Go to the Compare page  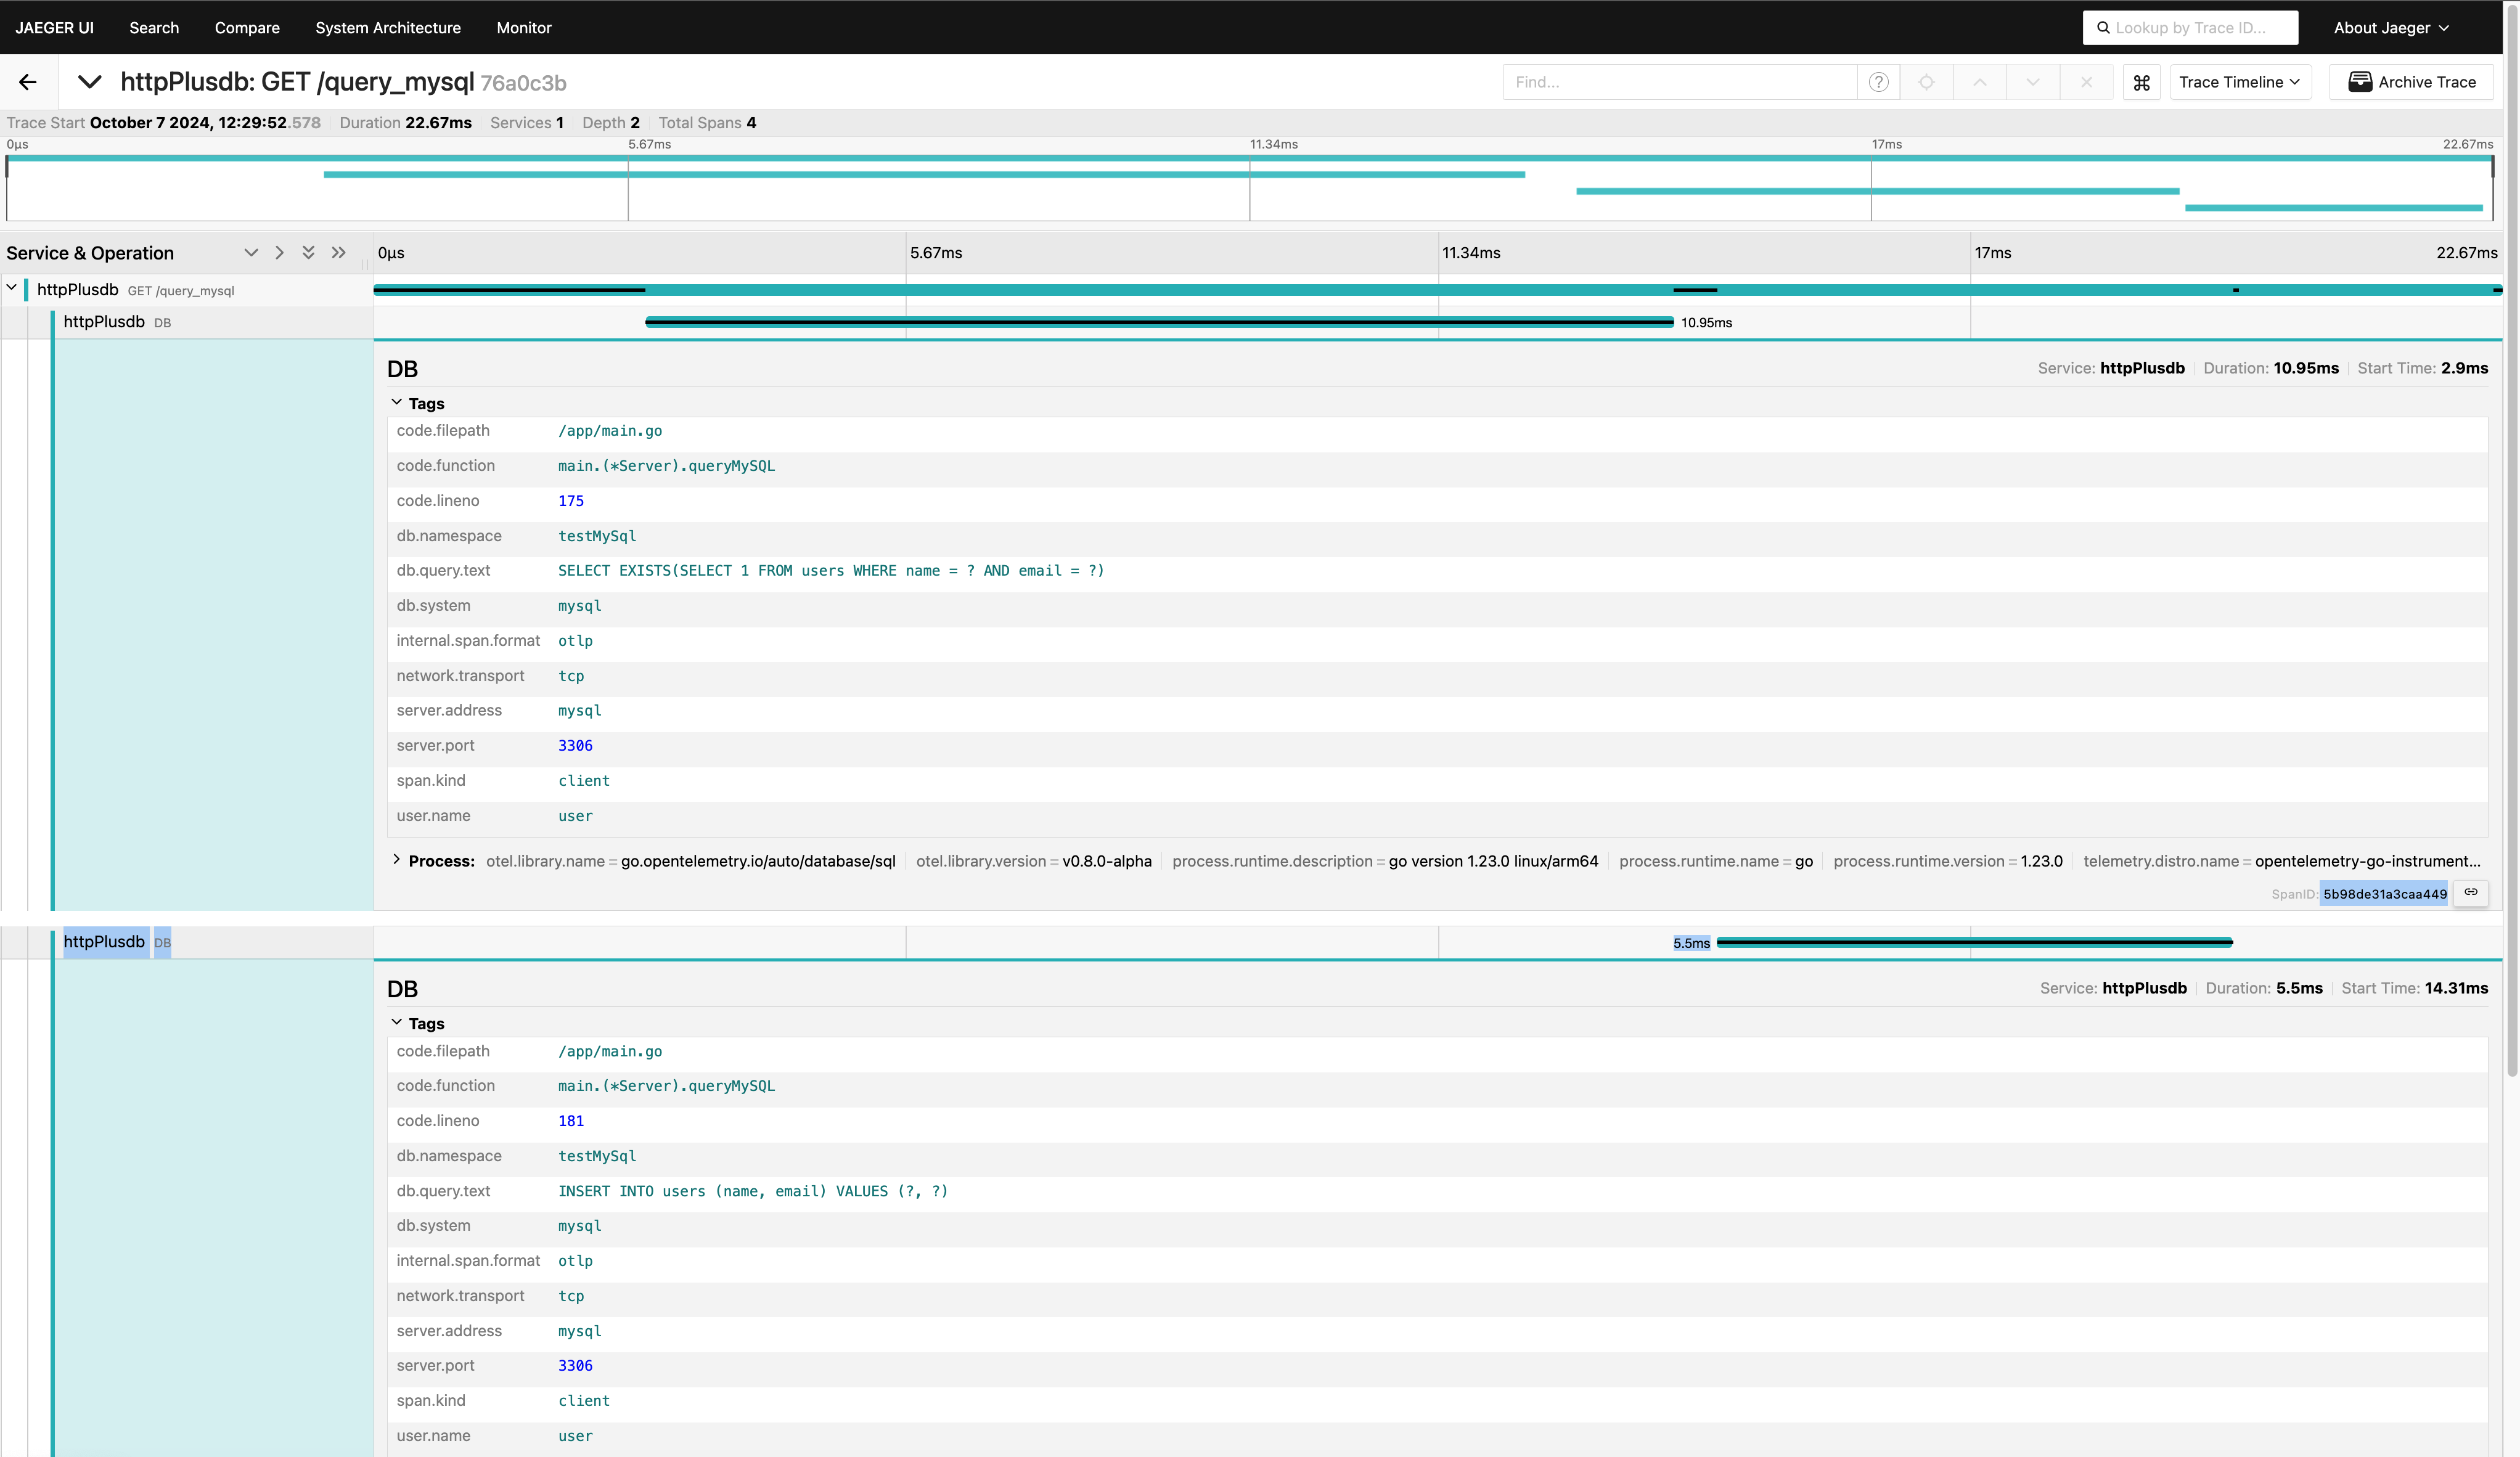coord(247,28)
